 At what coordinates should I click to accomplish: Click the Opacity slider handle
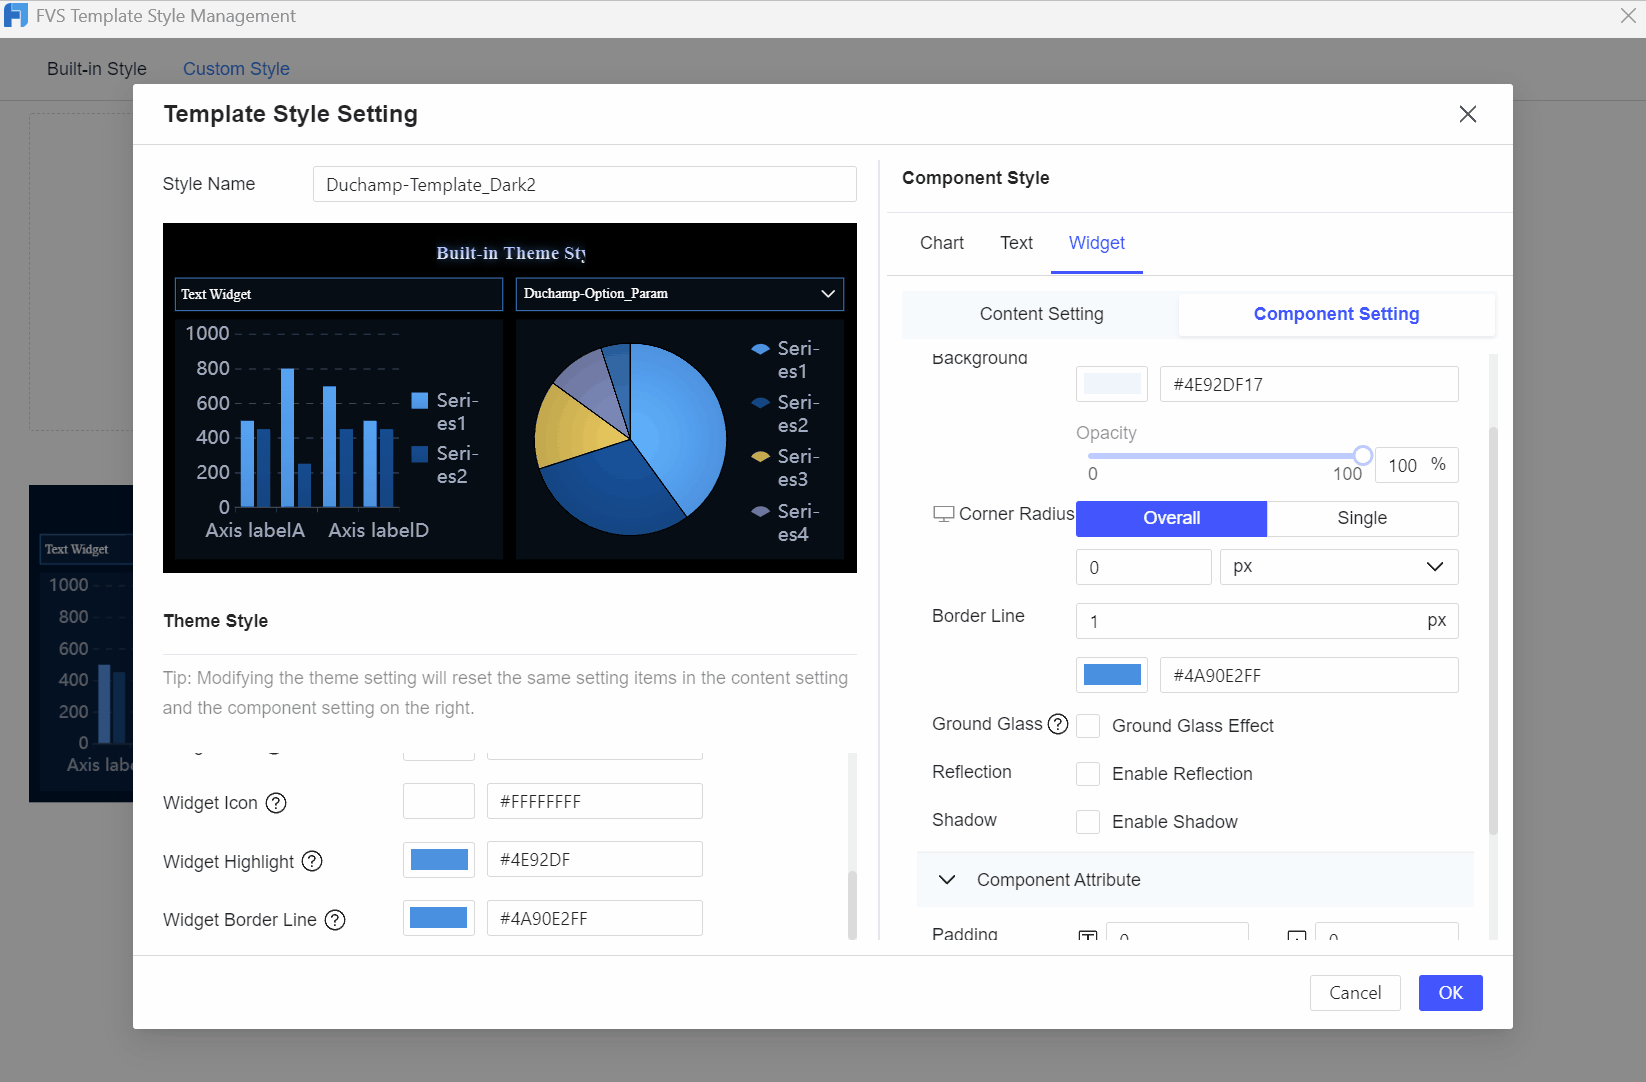[1362, 456]
